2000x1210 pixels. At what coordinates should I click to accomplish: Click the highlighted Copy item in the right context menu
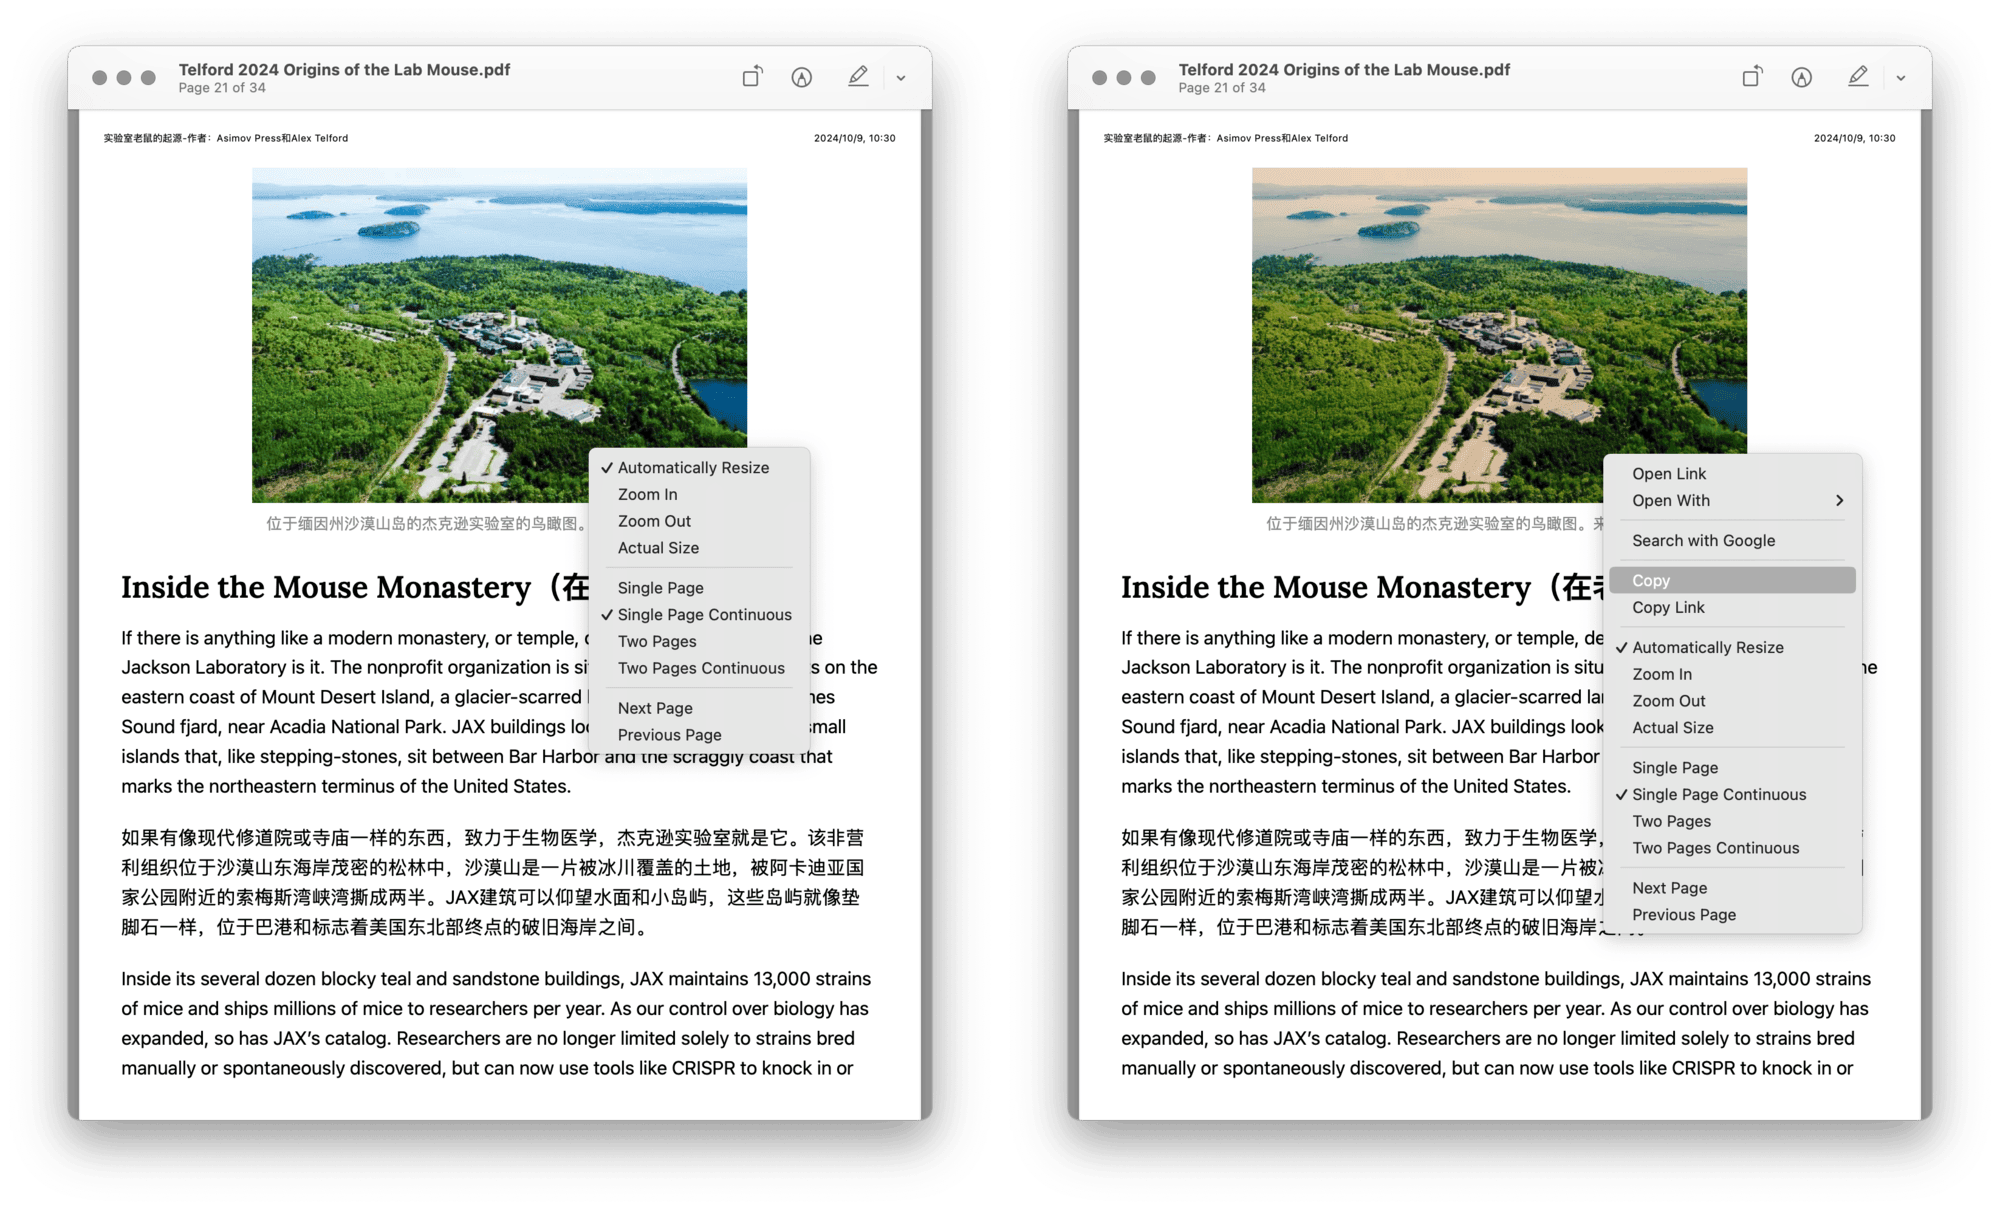click(x=1732, y=581)
